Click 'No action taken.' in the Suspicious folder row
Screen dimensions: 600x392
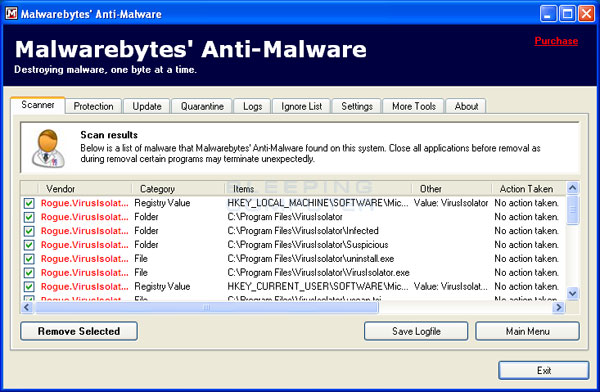click(x=526, y=245)
